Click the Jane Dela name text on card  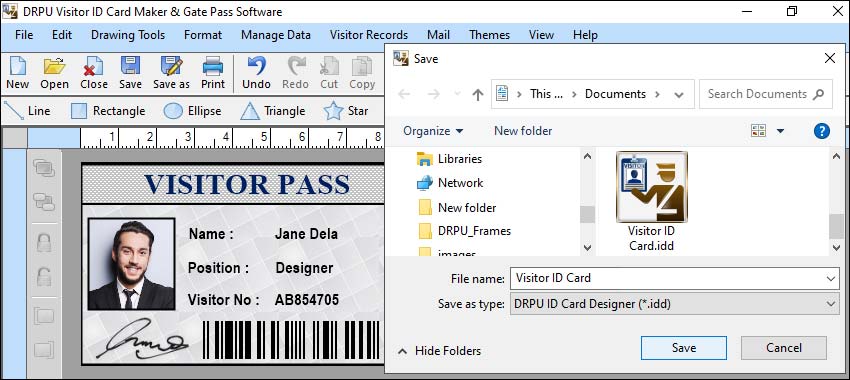tap(306, 234)
